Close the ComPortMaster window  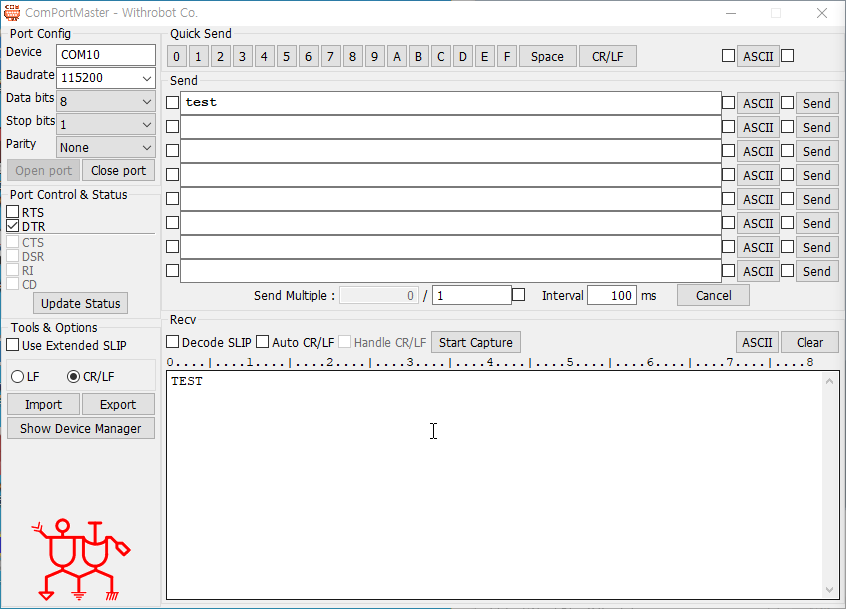pos(822,13)
